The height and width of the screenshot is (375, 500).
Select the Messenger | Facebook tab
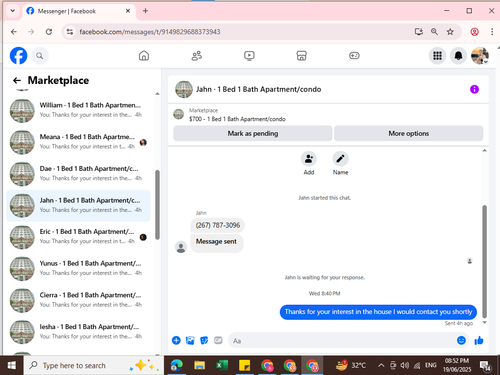(79, 11)
